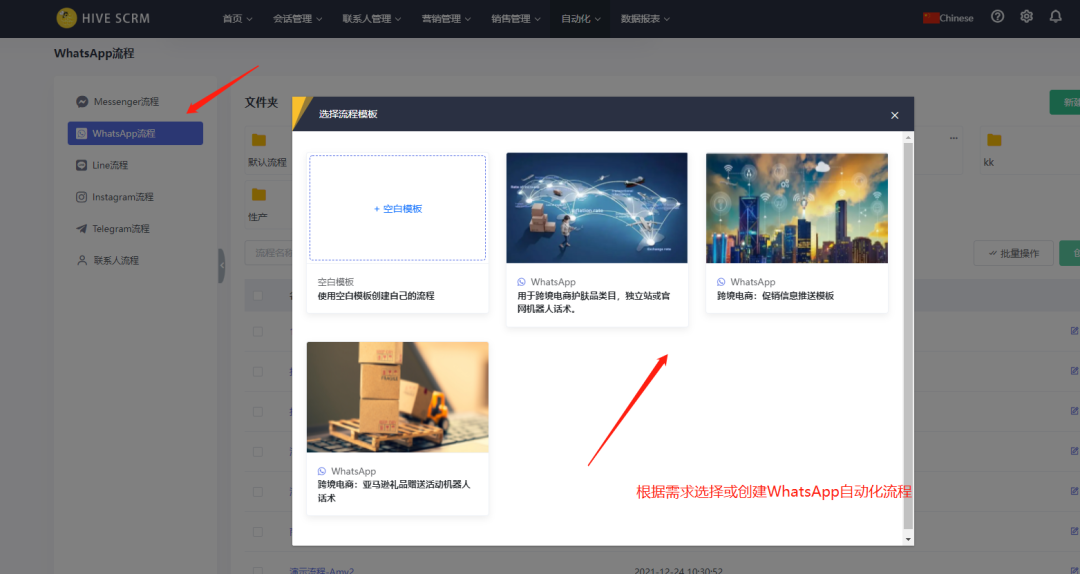Screen dimensions: 1080x574
Task: Click the dialog's vertical scrollbar thumb
Action: [908, 336]
